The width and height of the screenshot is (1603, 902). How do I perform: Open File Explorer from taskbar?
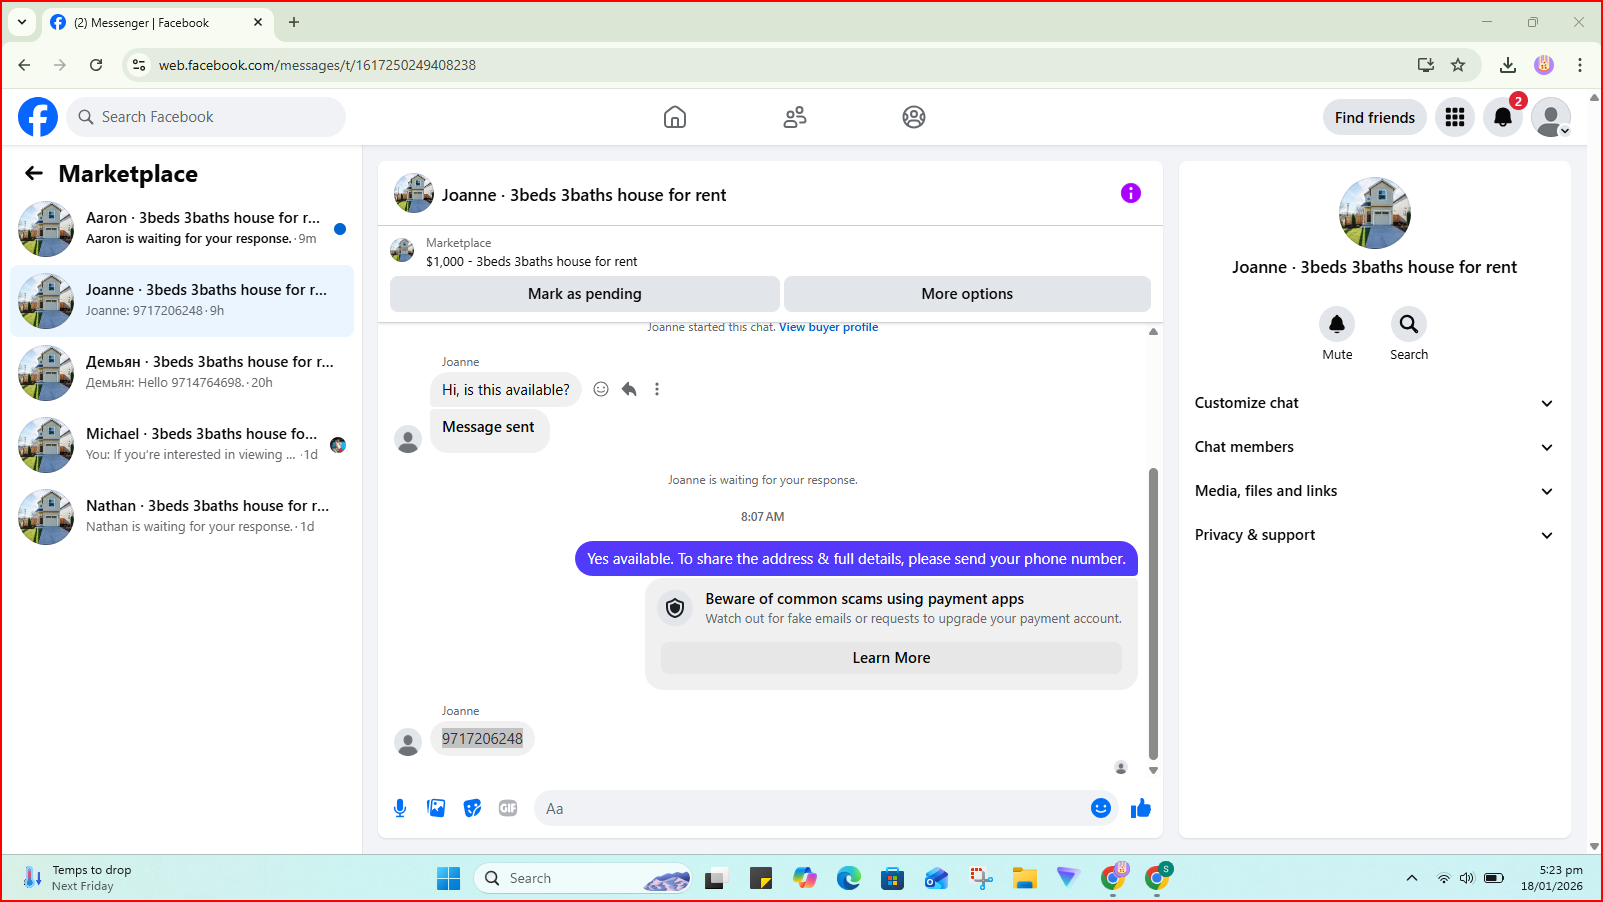1025,878
